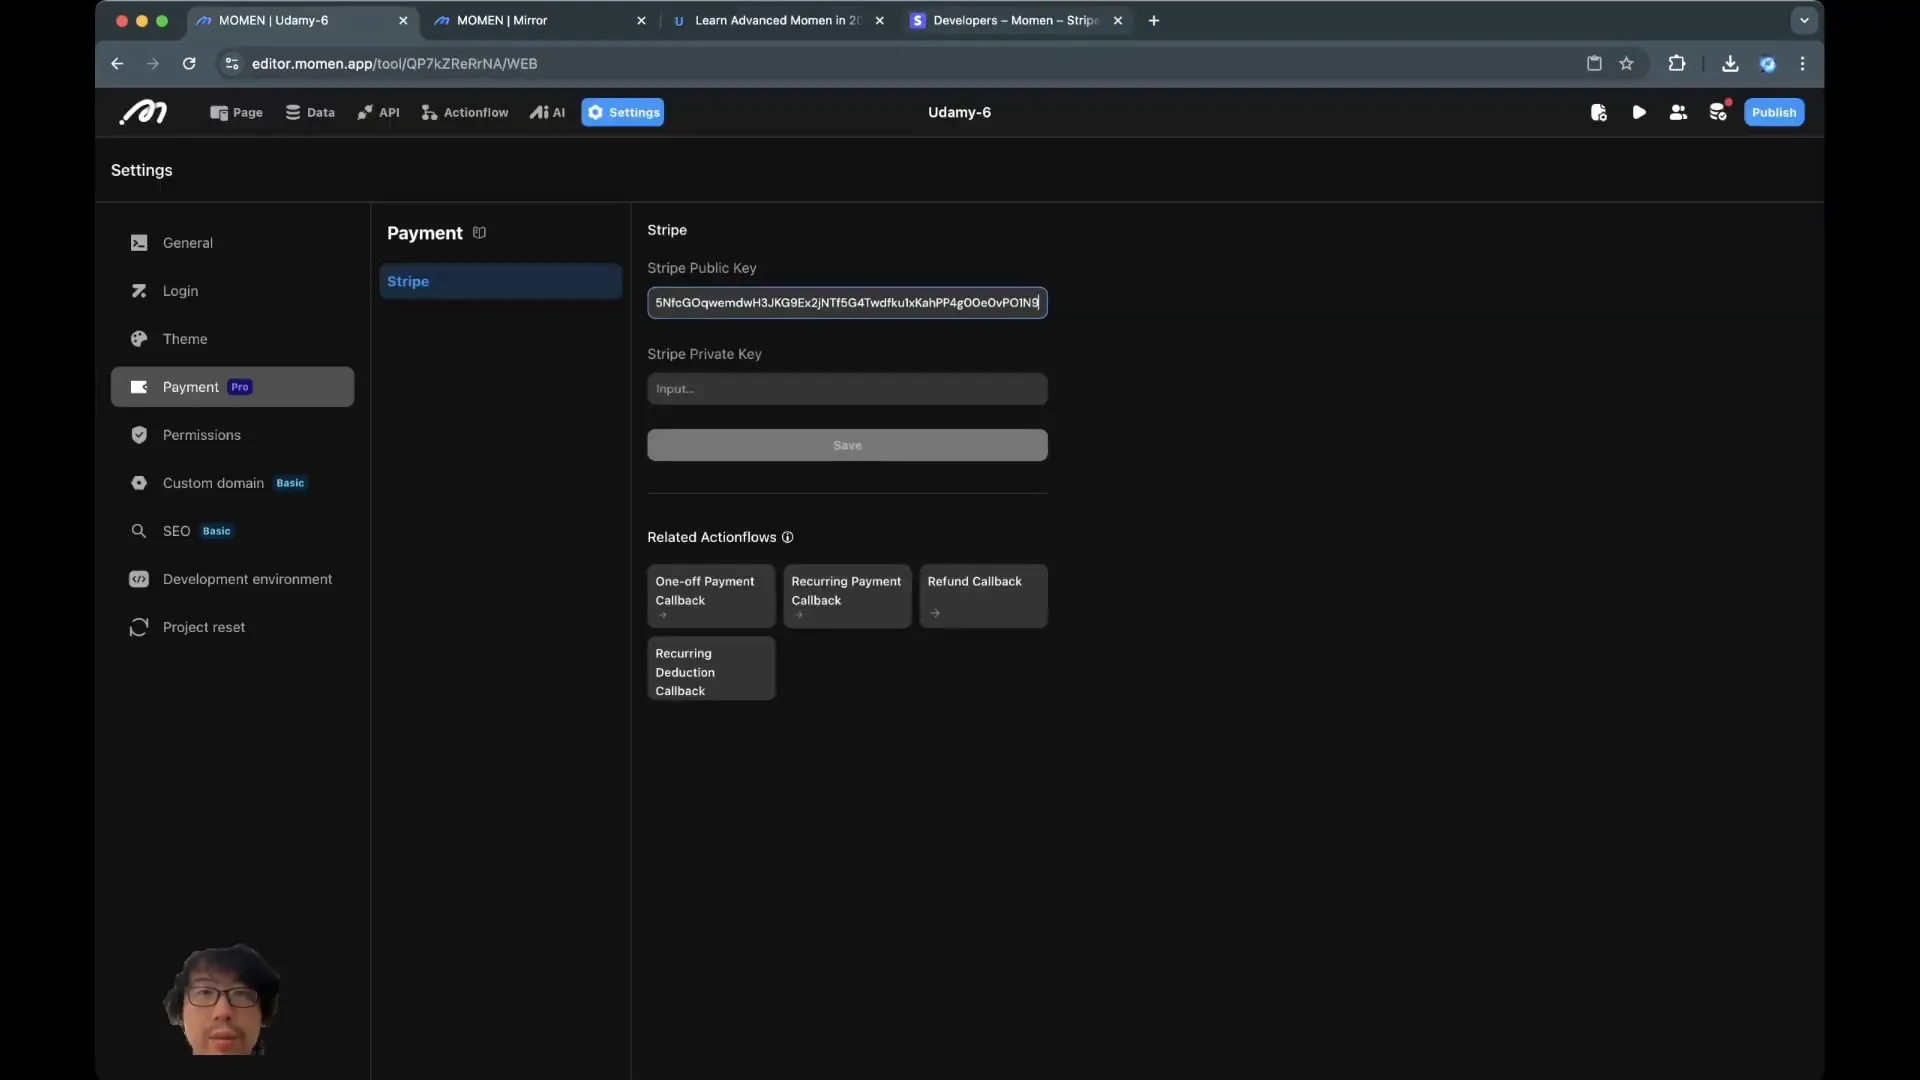Open the Payment documentation icon
1920x1080 pixels.
(480, 233)
